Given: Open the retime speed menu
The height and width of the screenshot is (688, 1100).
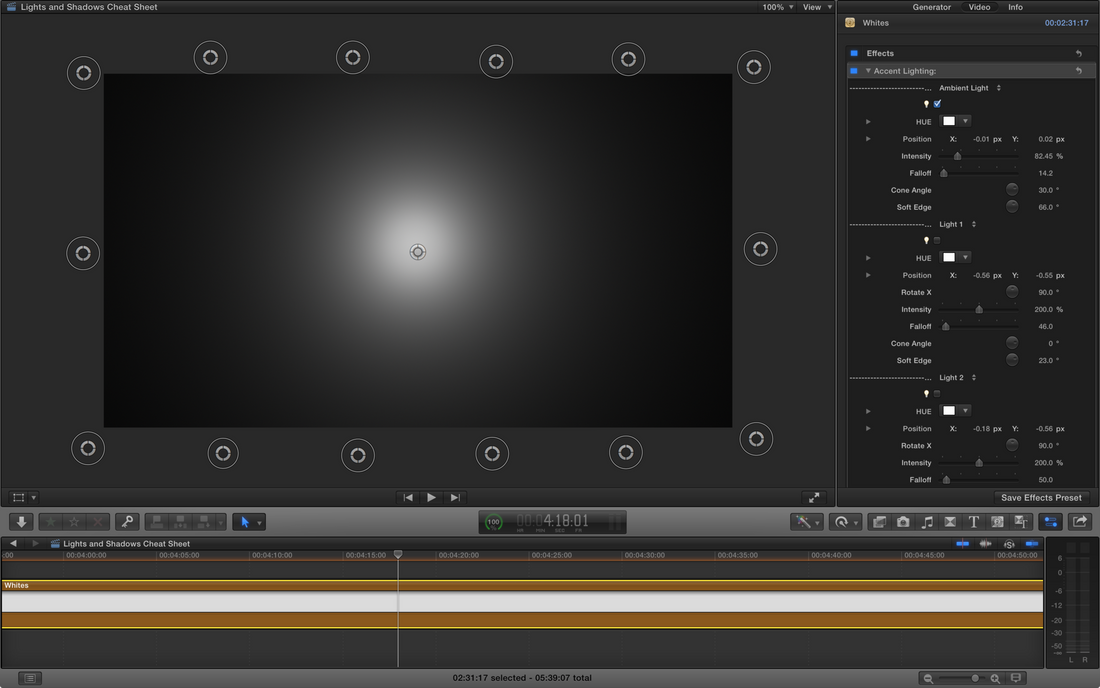Looking at the screenshot, I should 843,522.
